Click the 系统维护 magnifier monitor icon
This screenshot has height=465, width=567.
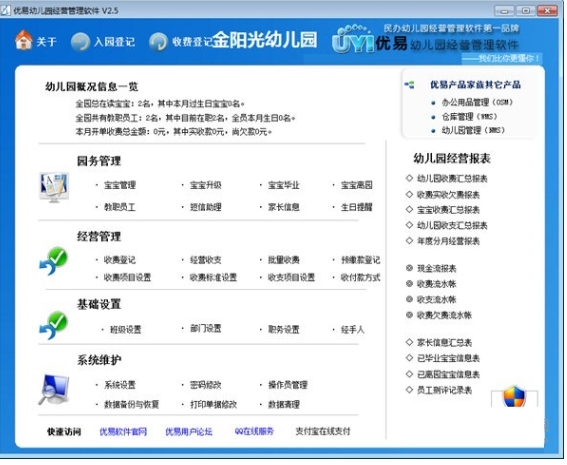54,389
